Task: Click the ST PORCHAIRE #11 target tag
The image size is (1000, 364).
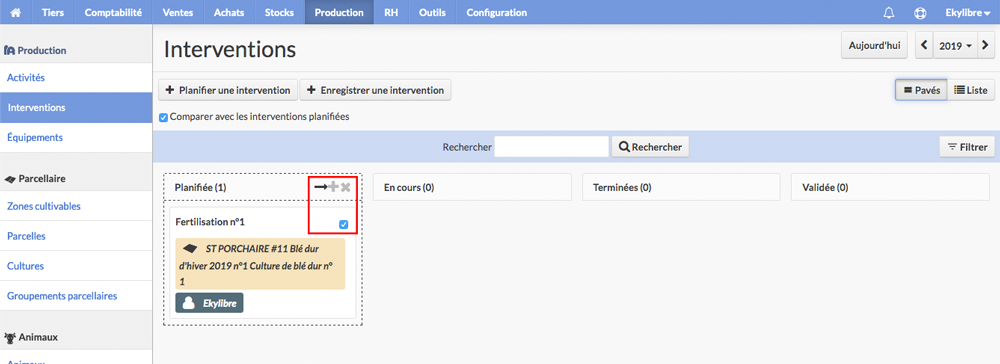Action: pos(260,264)
